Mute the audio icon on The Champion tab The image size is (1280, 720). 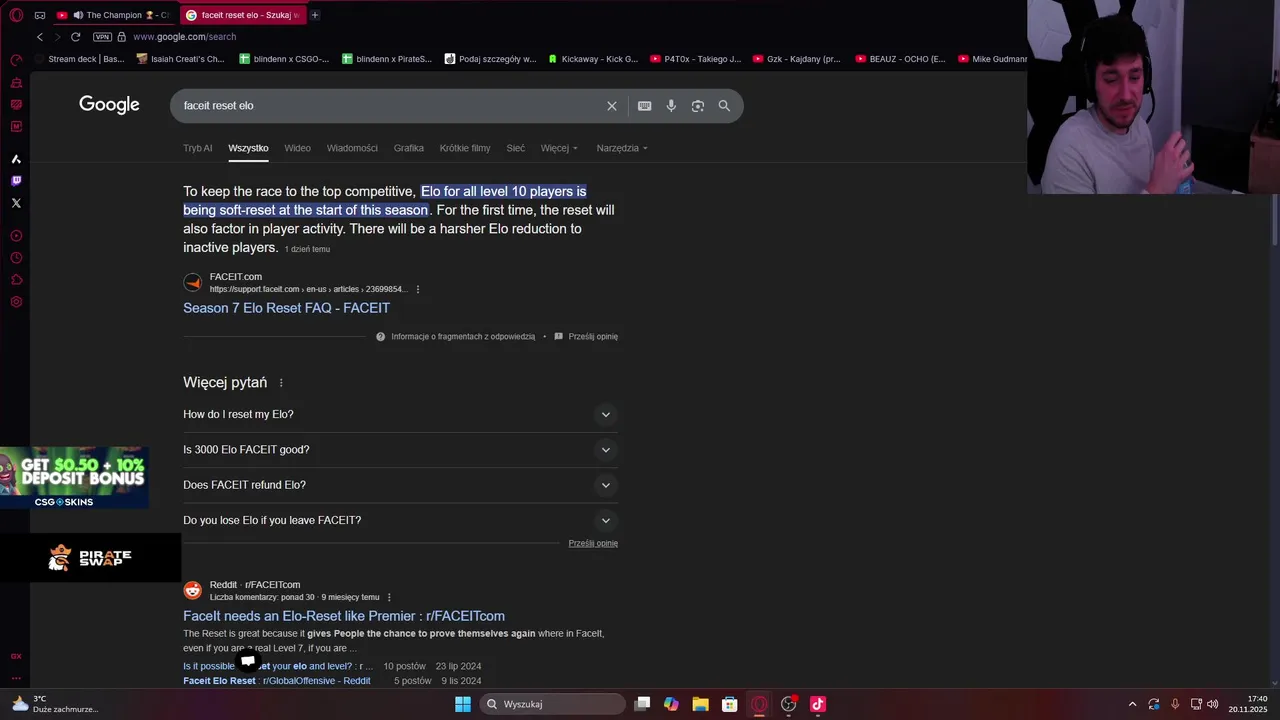77,15
